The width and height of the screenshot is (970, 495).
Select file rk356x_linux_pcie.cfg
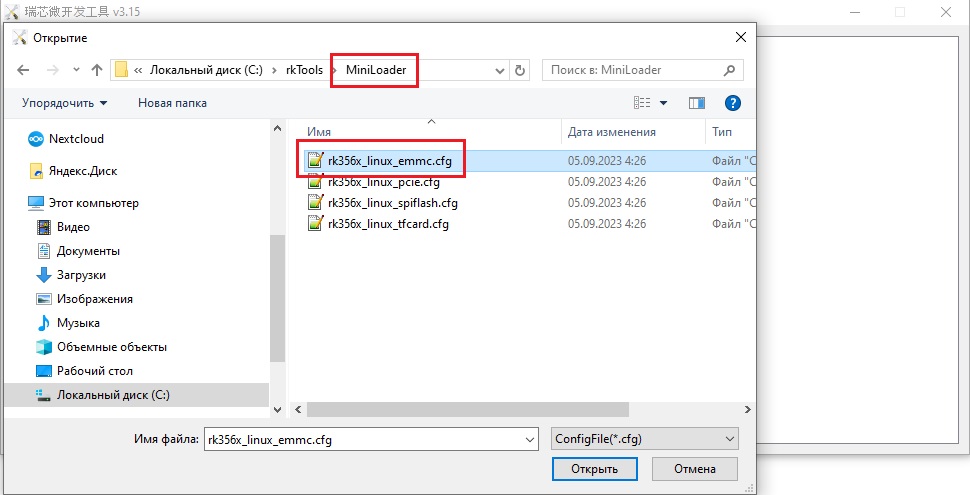tap(384, 182)
